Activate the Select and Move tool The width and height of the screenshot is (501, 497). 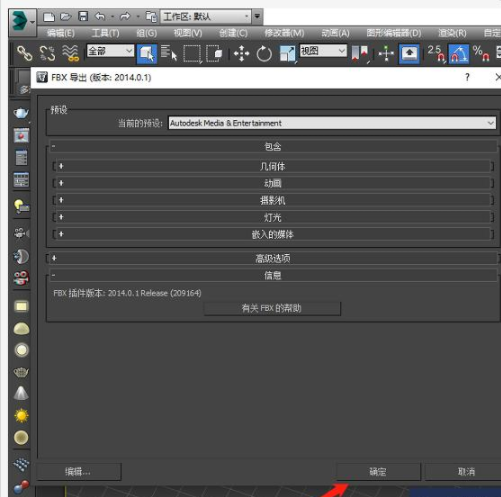pyautogui.click(x=242, y=54)
